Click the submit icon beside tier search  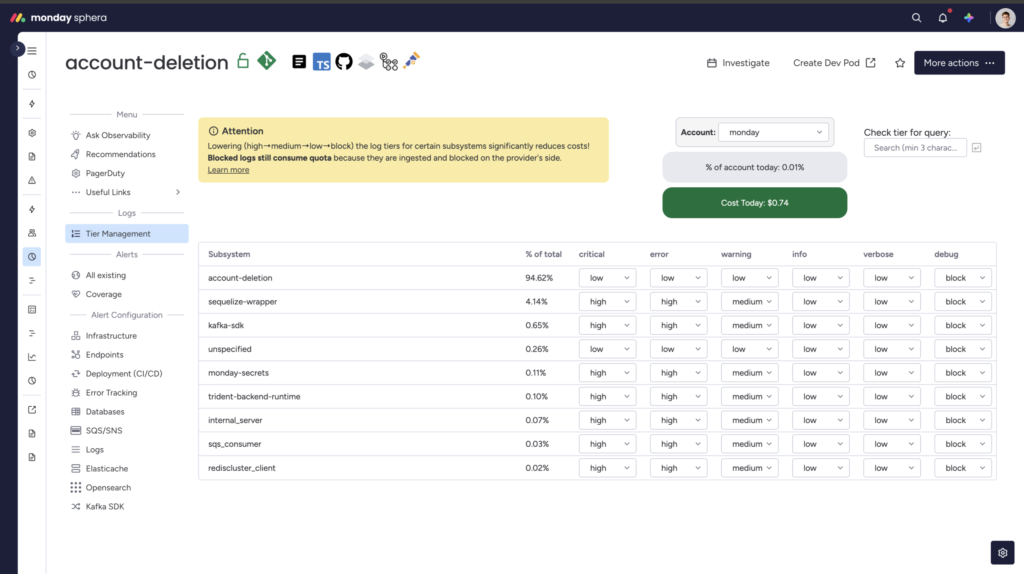click(976, 148)
